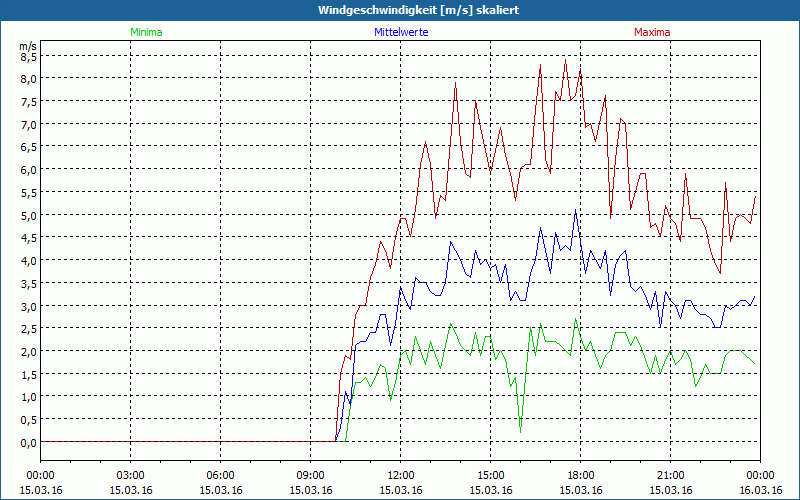
Task: Click the 0,5 y-axis value
Action: click(x=29, y=419)
